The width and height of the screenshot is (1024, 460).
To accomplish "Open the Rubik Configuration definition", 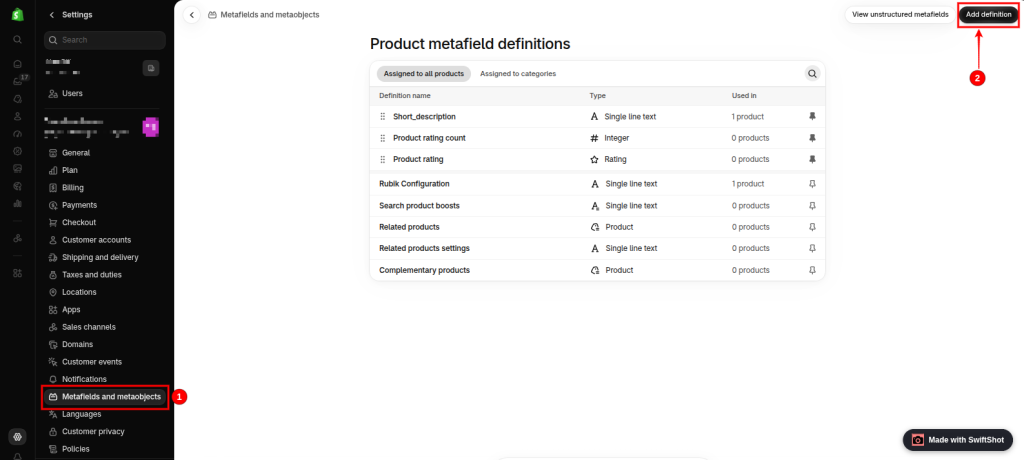I will [x=414, y=184].
